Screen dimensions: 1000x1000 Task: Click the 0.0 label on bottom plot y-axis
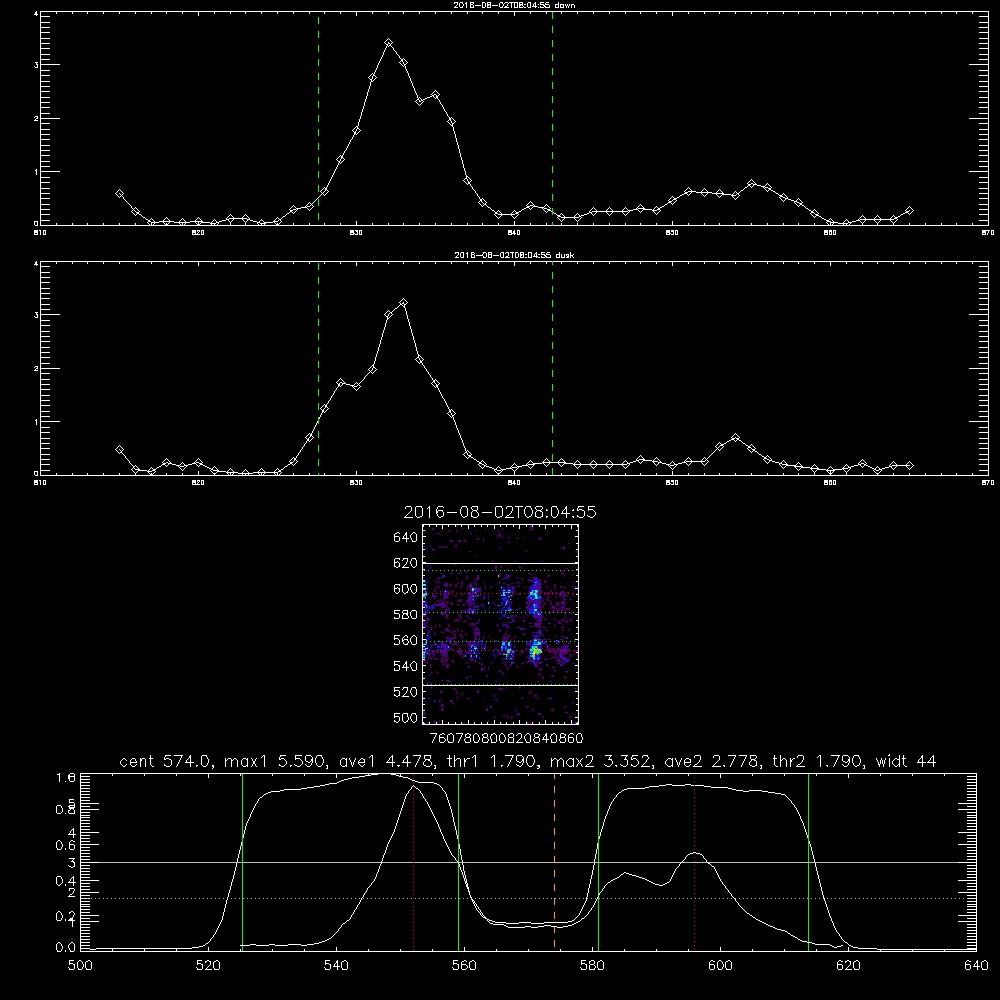[x=66, y=948]
